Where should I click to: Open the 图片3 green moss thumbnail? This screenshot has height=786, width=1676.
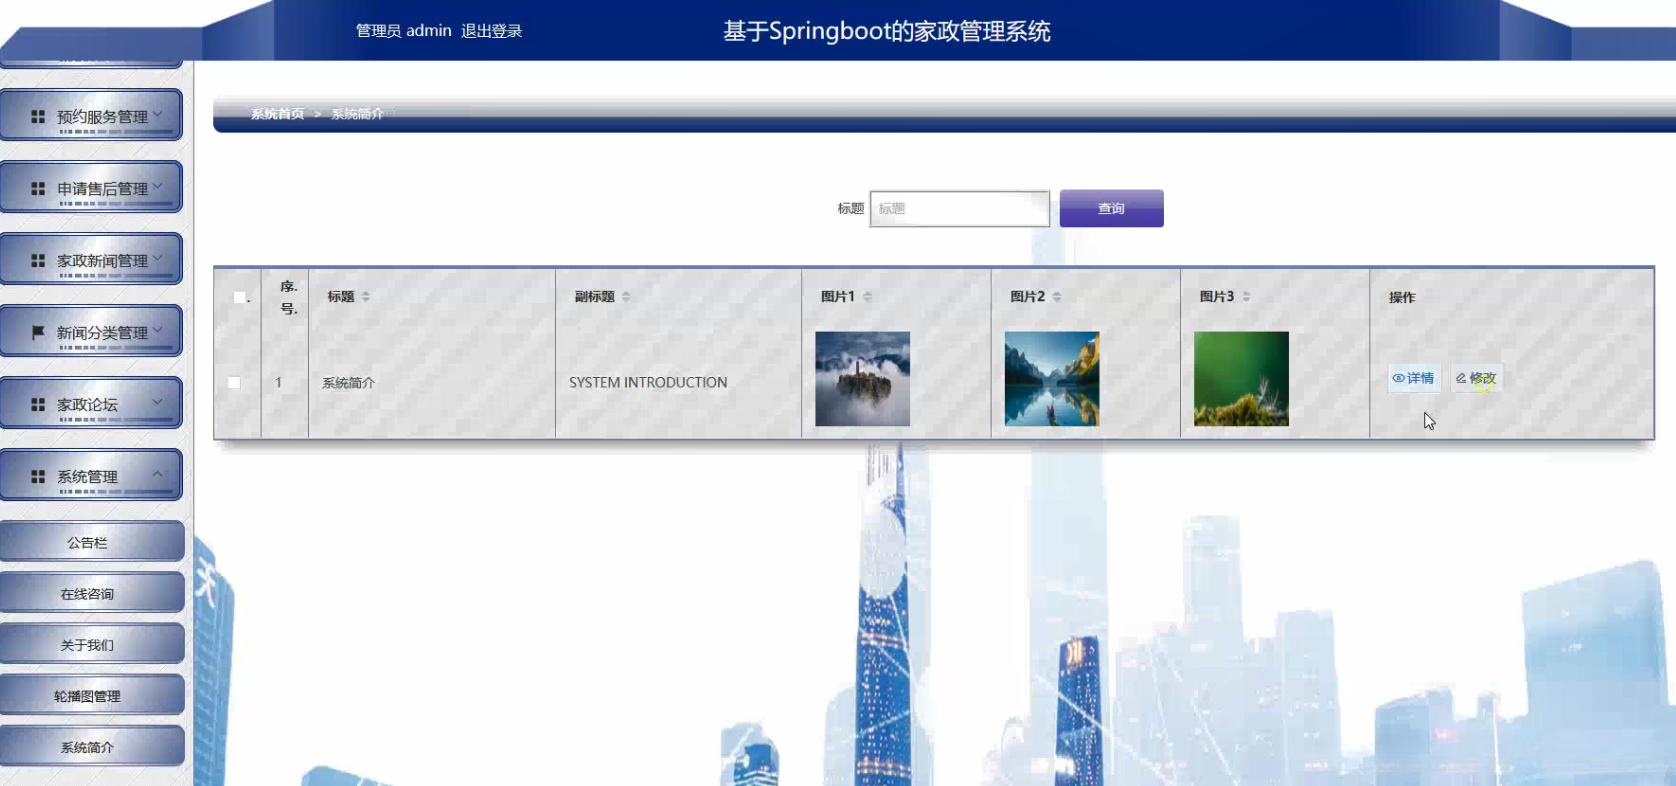coord(1241,379)
